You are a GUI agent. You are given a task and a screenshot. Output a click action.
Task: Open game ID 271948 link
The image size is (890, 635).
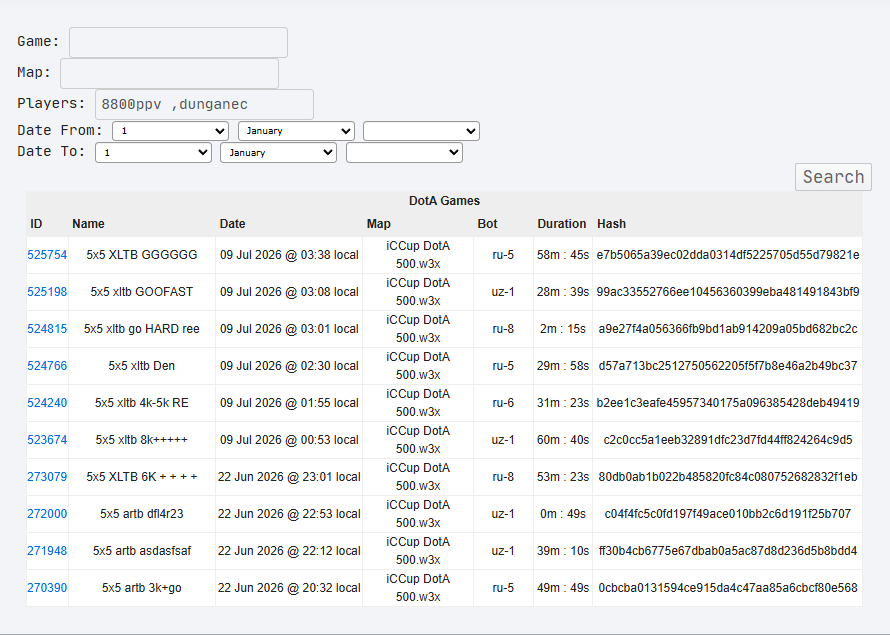click(x=47, y=550)
